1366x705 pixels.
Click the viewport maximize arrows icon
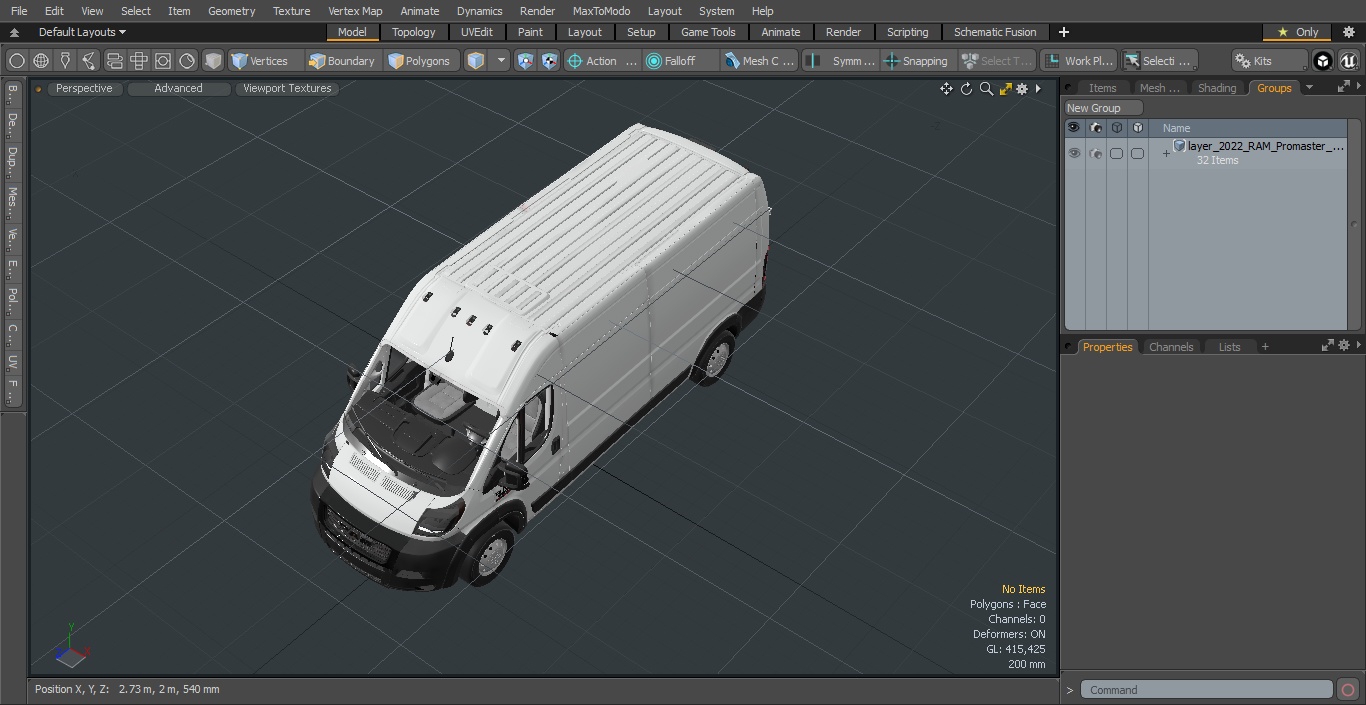click(1006, 89)
